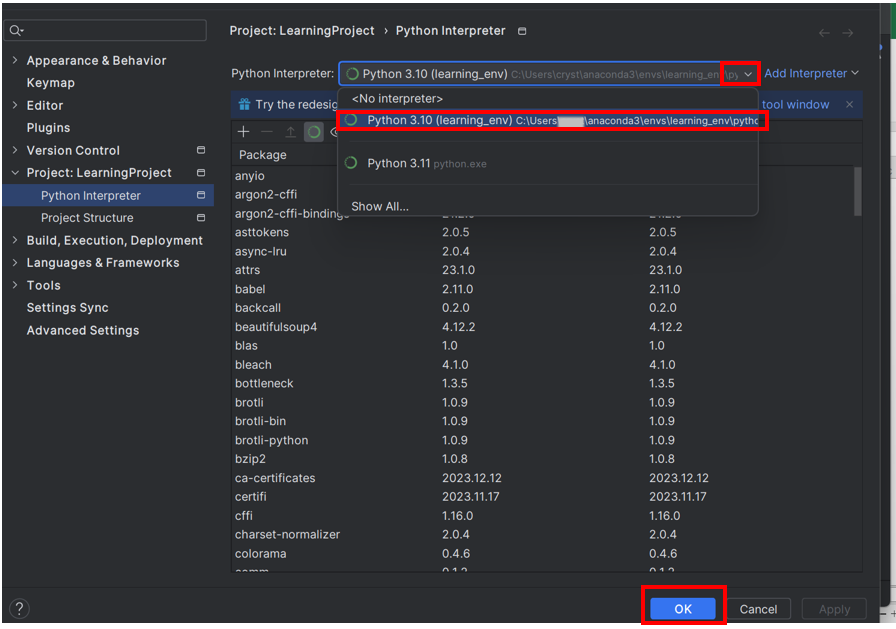Dismiss the redesign banner with the X
Viewport: 896px width, 629px height.
[850, 105]
